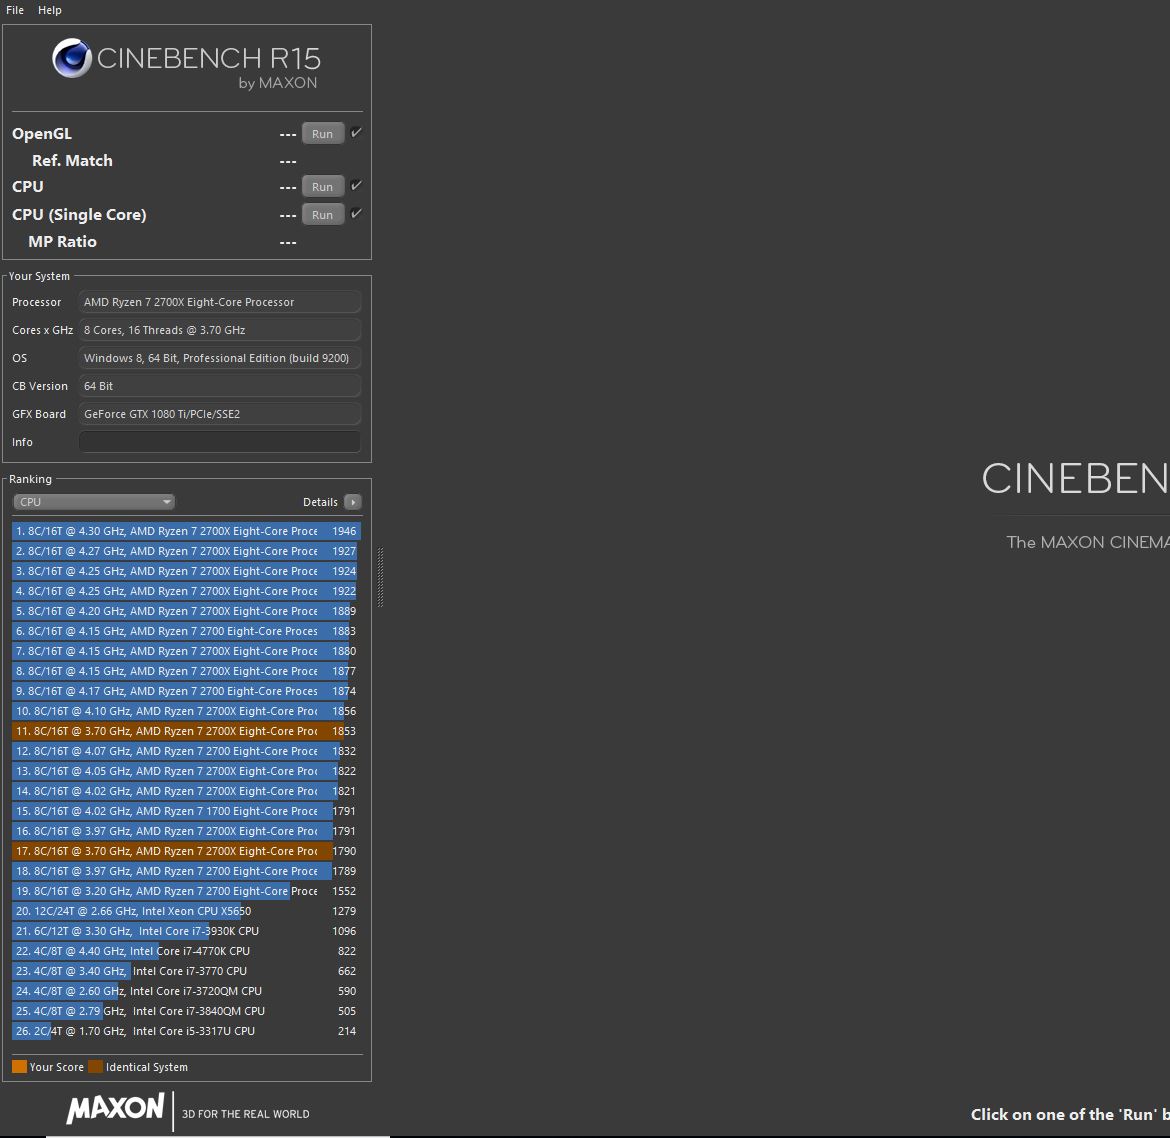The width and height of the screenshot is (1170, 1138).
Task: Select ranking row 18 scoring 1789
Action: tap(187, 872)
